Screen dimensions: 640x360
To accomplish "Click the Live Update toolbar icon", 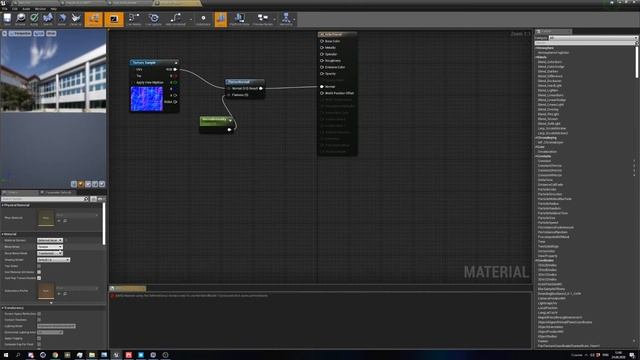I will point(153,19).
